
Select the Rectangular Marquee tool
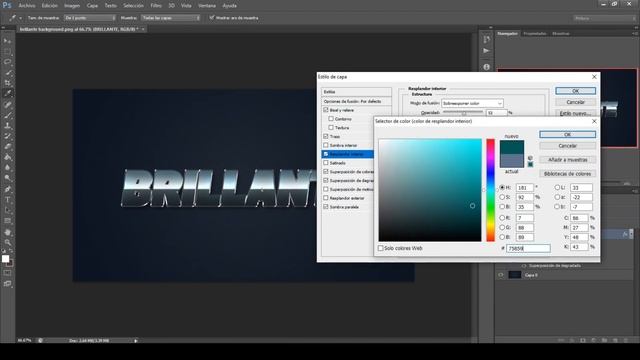7,51
